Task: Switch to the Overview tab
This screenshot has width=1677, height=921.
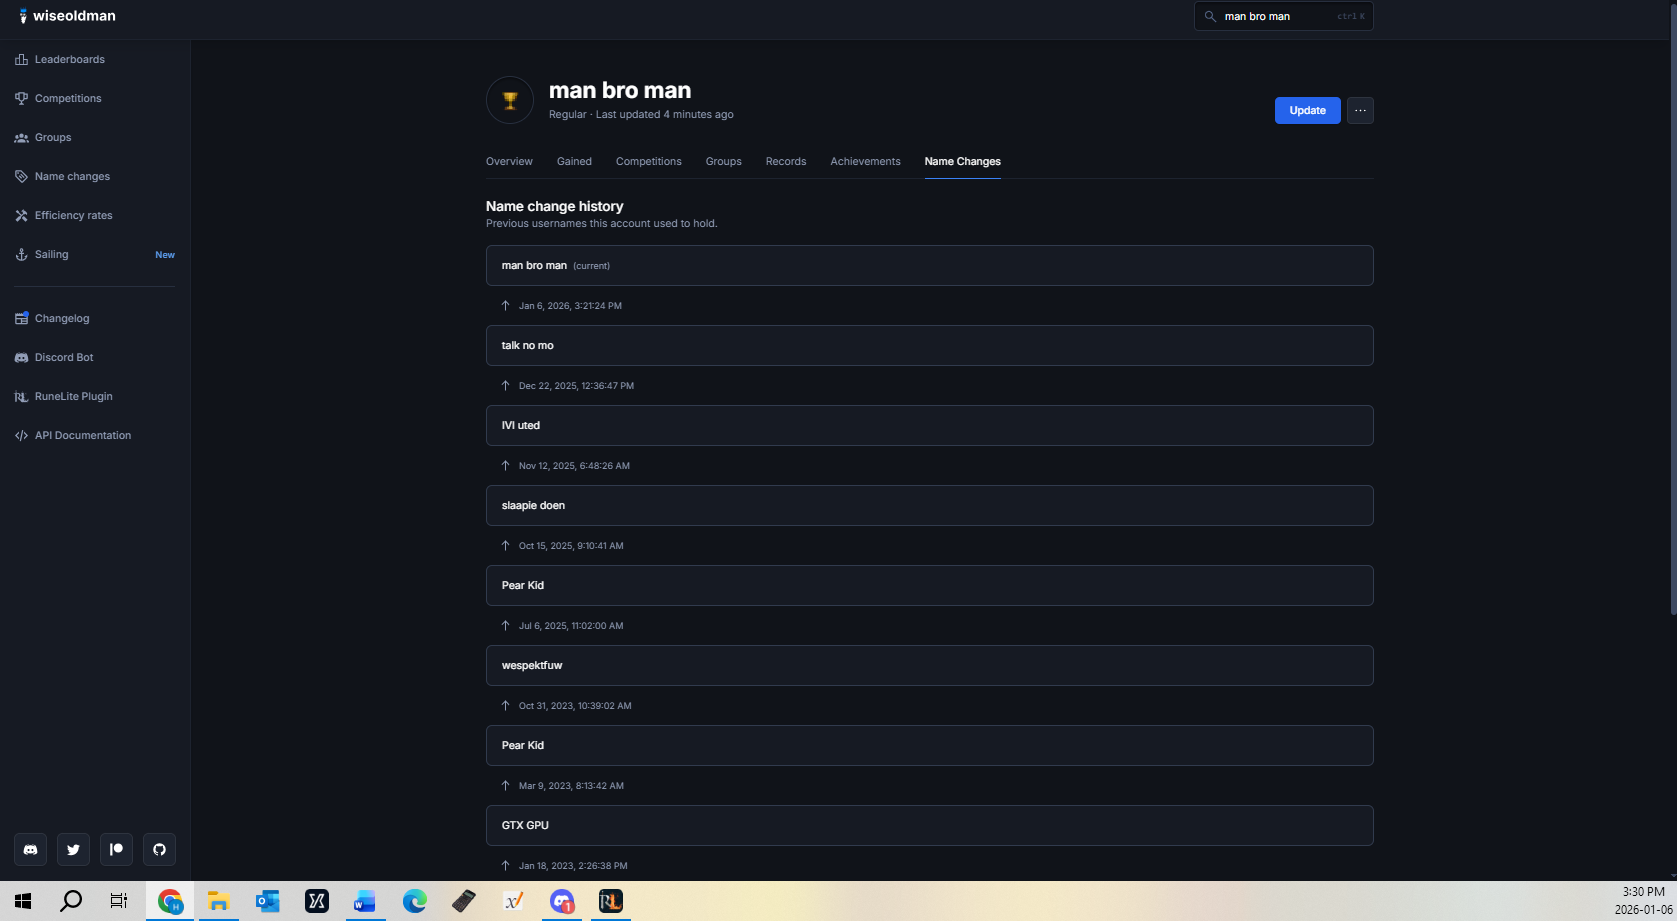Action: point(509,161)
